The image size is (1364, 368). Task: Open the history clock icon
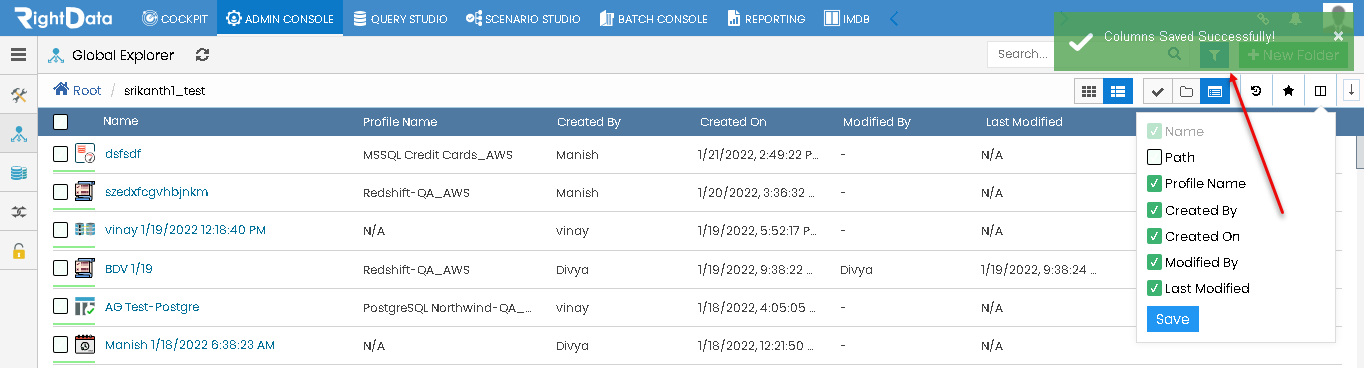(x=1256, y=91)
